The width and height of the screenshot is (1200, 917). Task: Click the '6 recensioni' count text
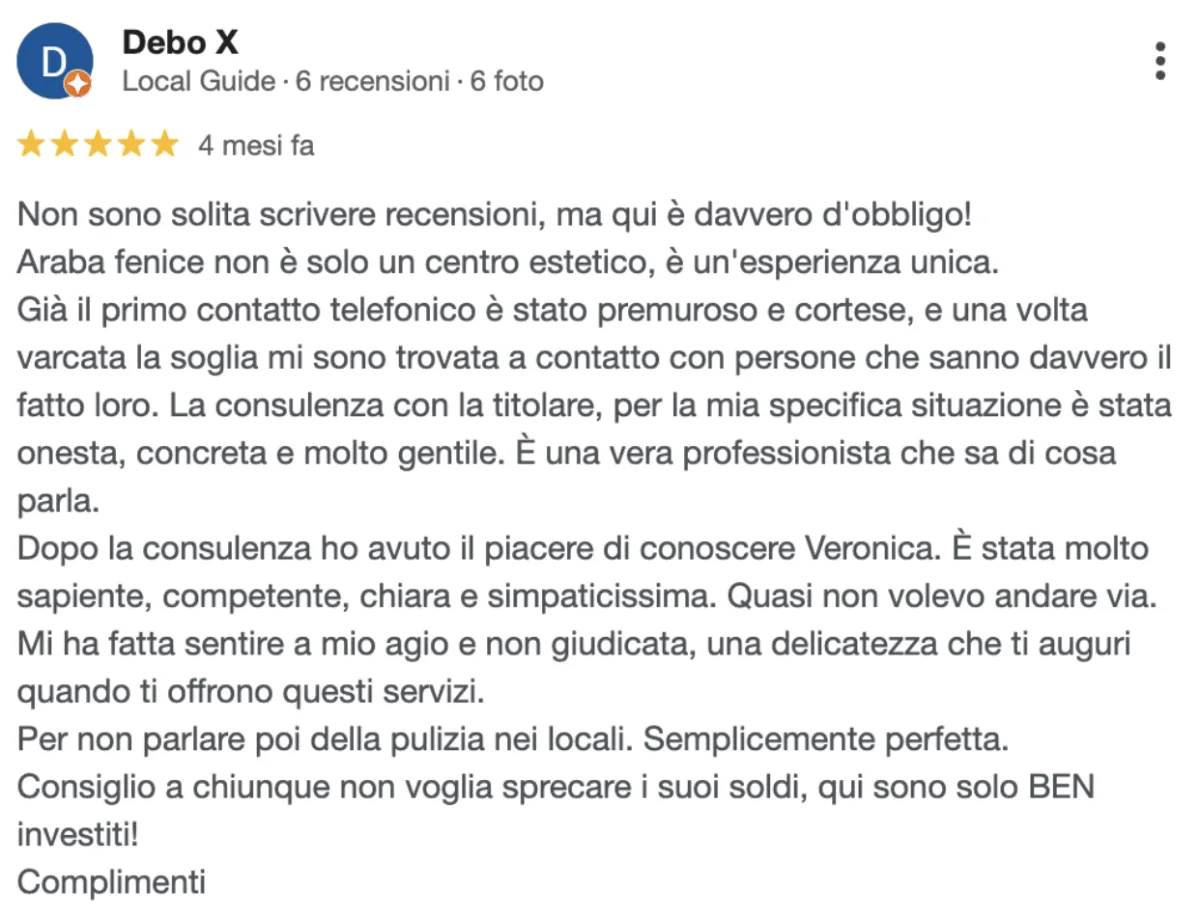click(x=372, y=81)
